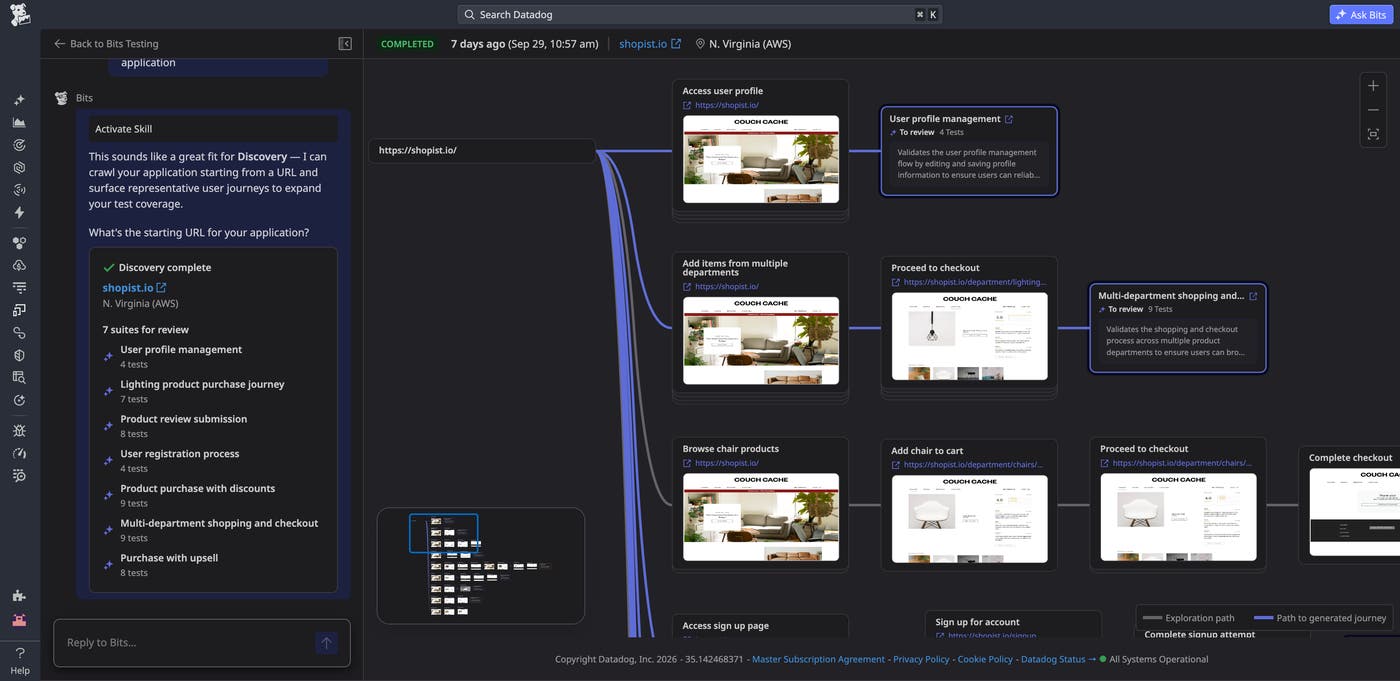Zoom in on the journey canvas

[1373, 86]
